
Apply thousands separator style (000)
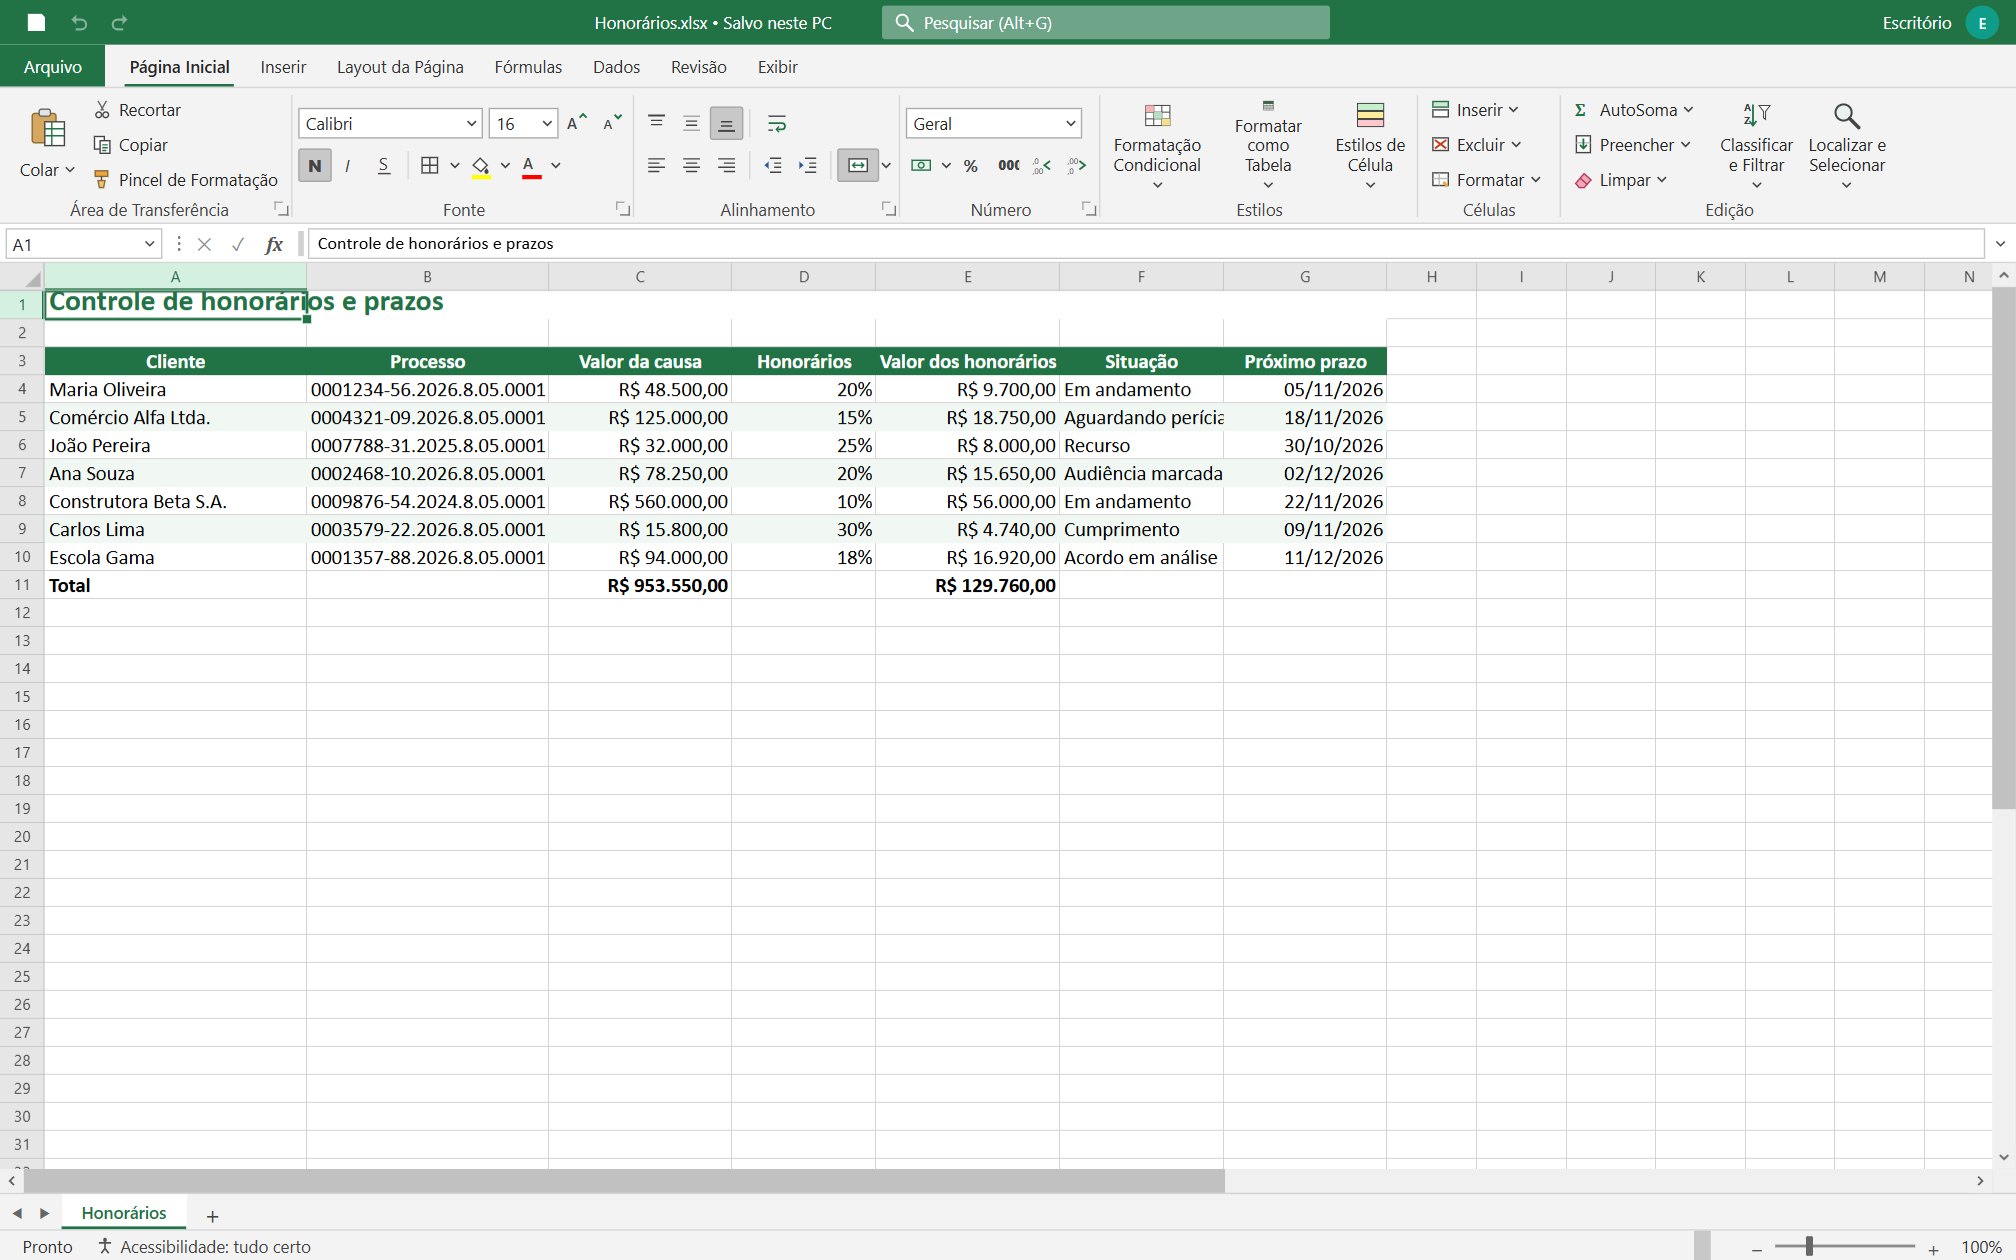[x=1009, y=165]
